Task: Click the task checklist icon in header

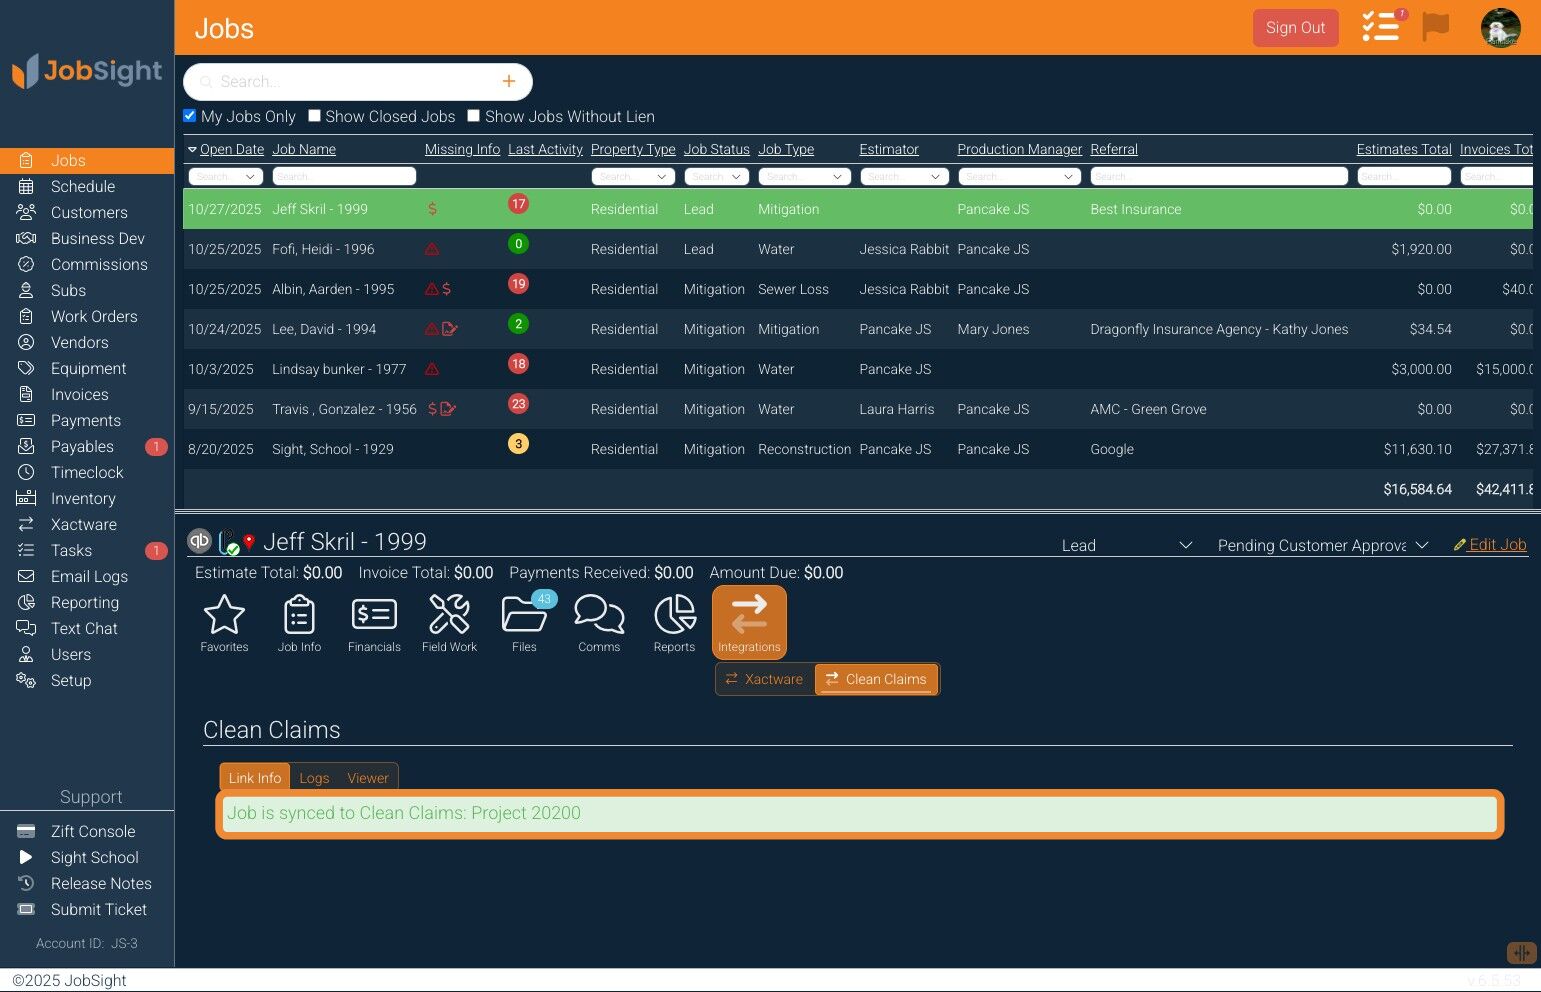Action: [x=1381, y=27]
